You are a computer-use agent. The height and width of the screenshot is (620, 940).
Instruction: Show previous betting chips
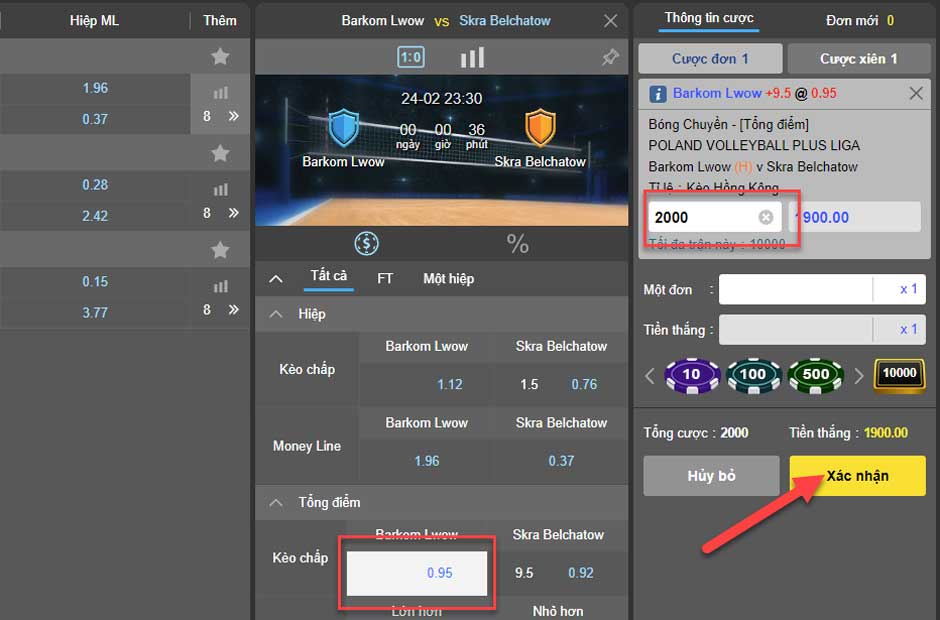coord(650,376)
